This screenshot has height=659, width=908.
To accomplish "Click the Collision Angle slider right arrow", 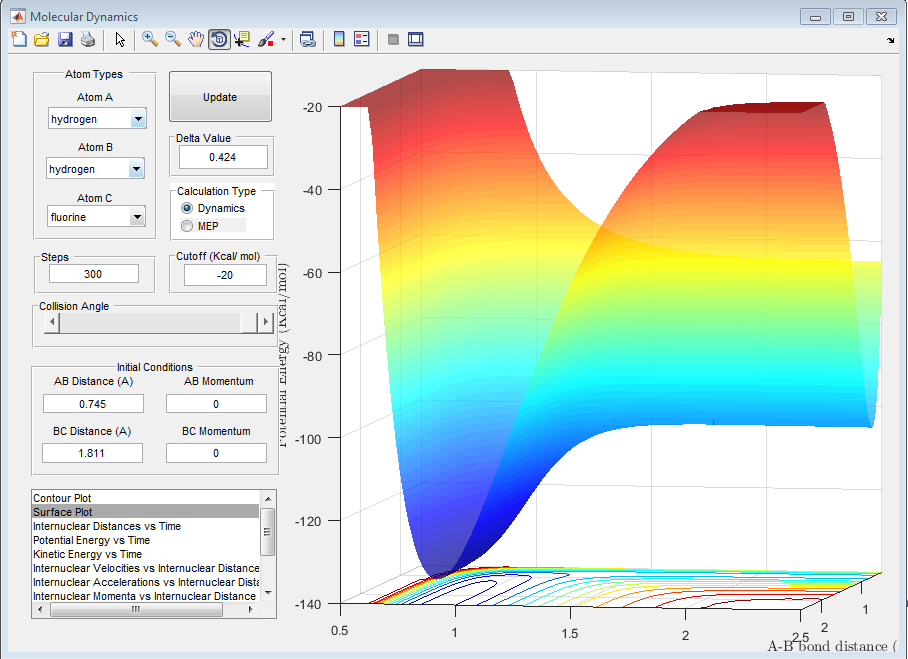I will 266,322.
